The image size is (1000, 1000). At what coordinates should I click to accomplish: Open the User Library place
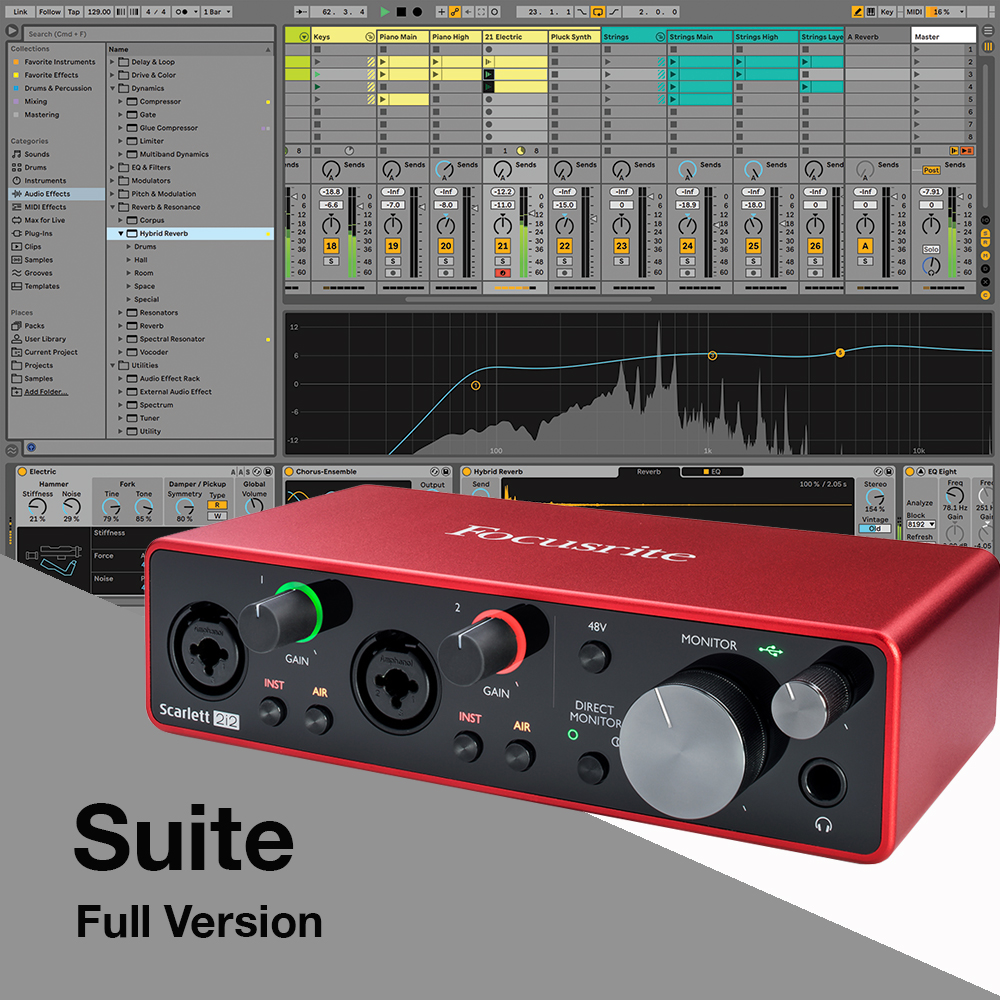[x=45, y=339]
